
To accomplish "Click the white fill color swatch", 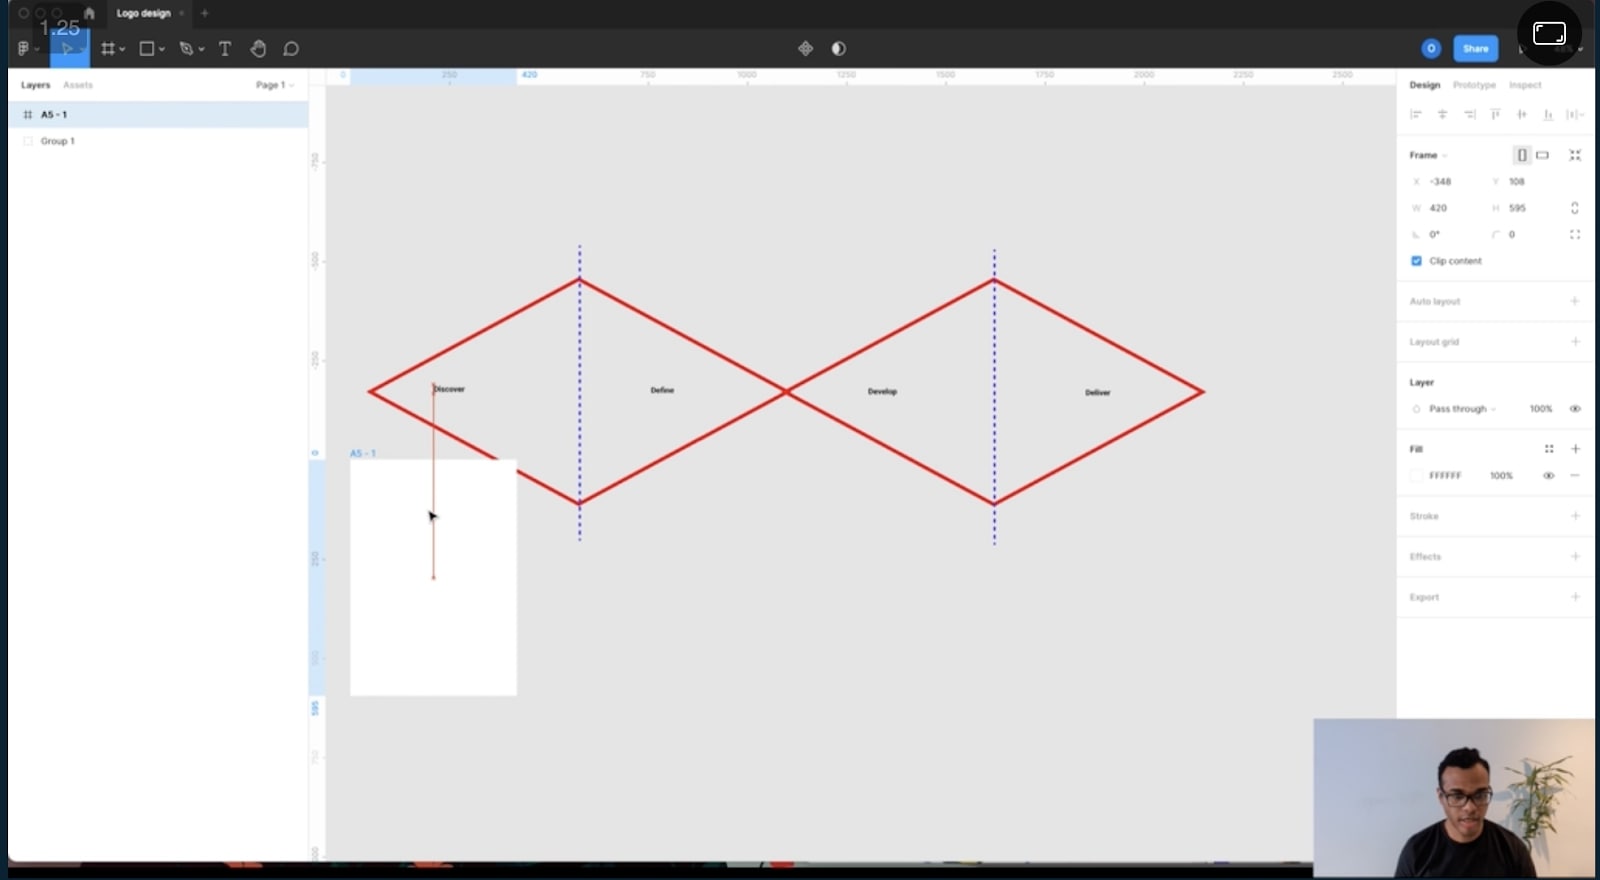I will coord(1416,476).
